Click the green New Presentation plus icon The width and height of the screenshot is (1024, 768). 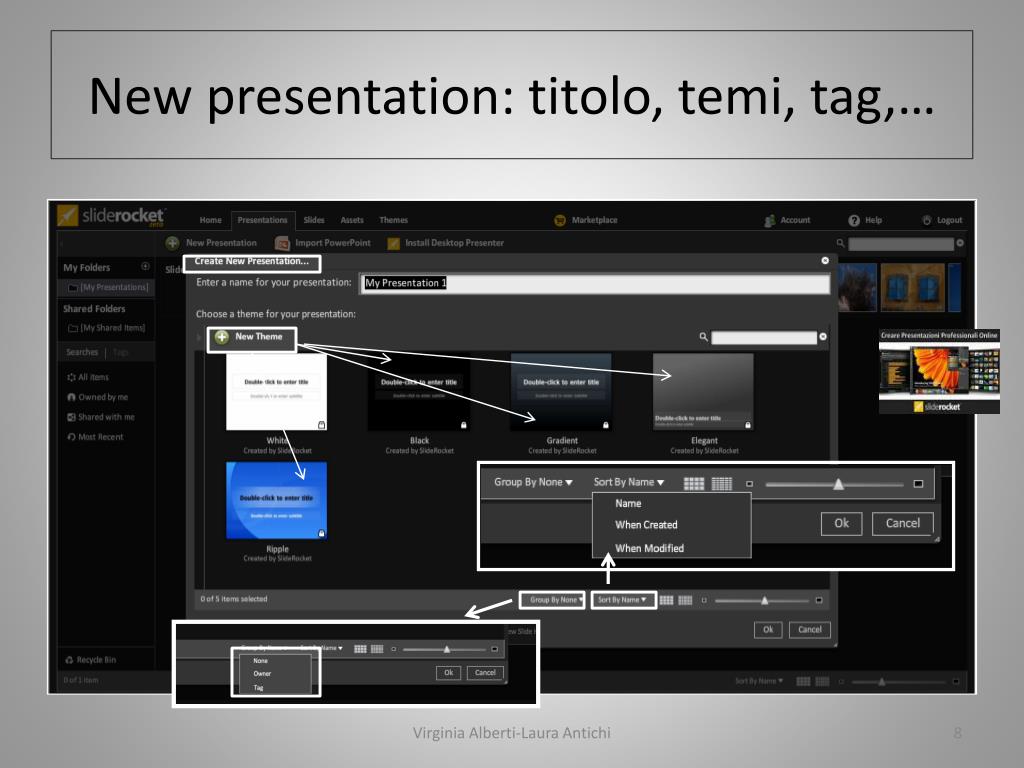[x=172, y=243]
